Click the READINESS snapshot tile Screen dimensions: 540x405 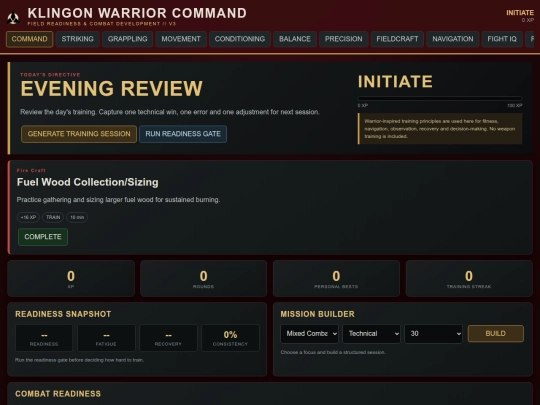point(44,338)
